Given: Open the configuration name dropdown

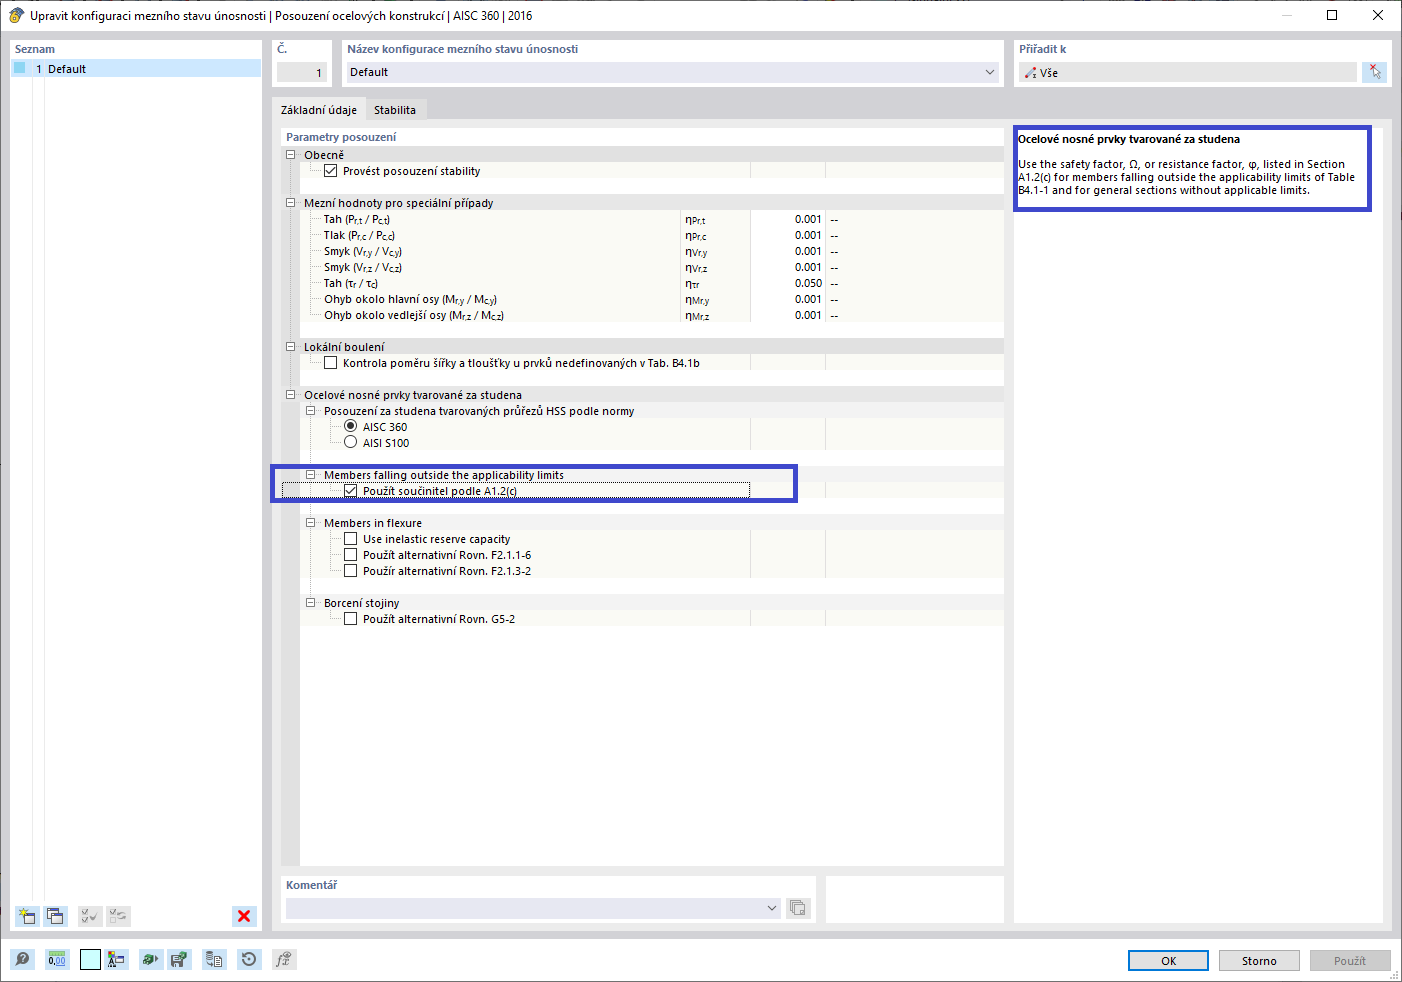Looking at the screenshot, I should (990, 72).
